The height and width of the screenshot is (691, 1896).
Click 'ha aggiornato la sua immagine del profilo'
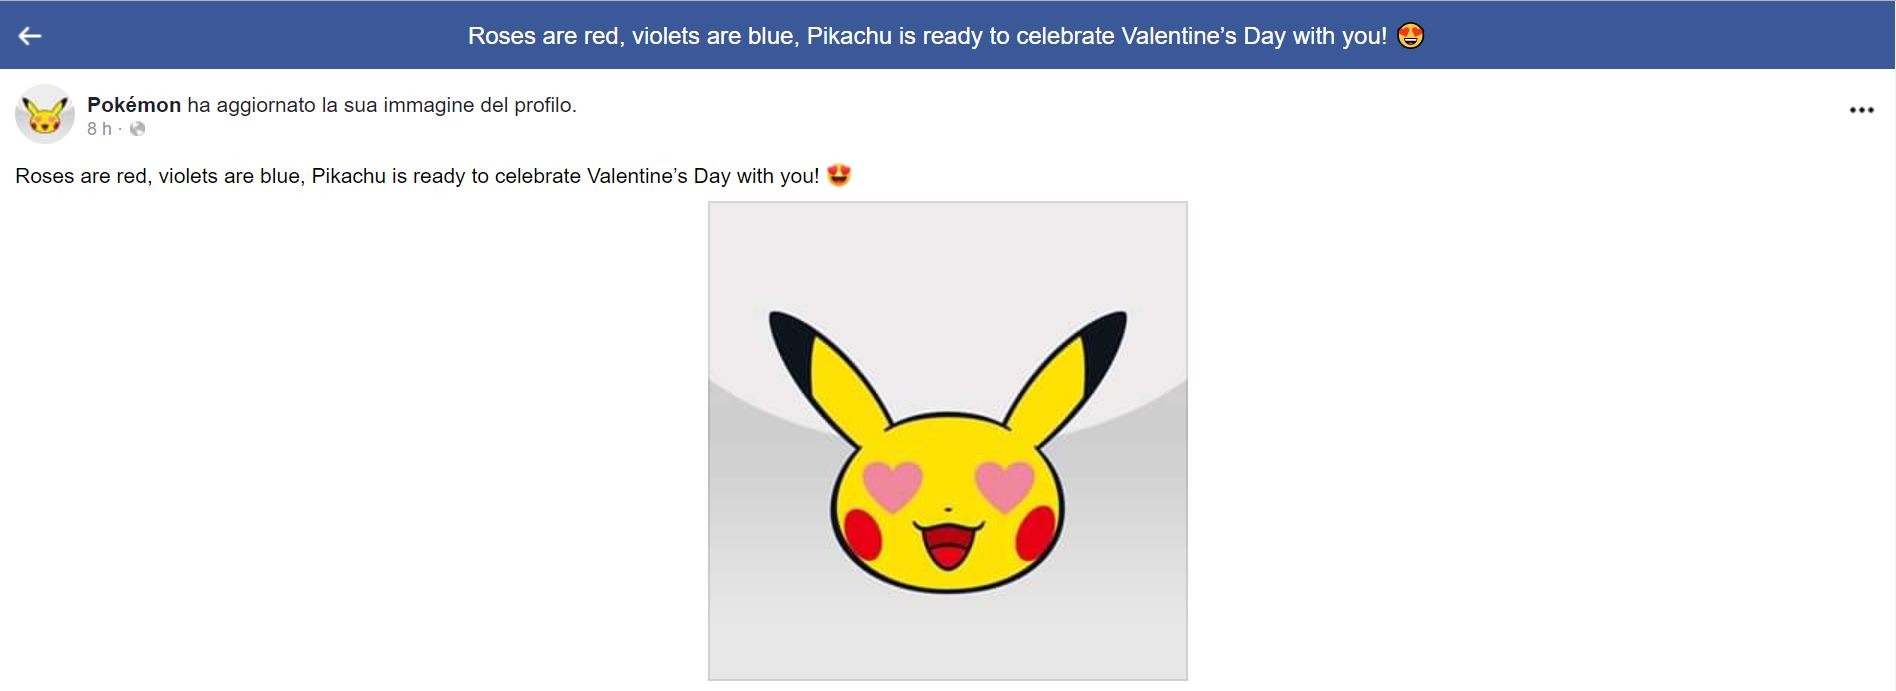point(382,105)
